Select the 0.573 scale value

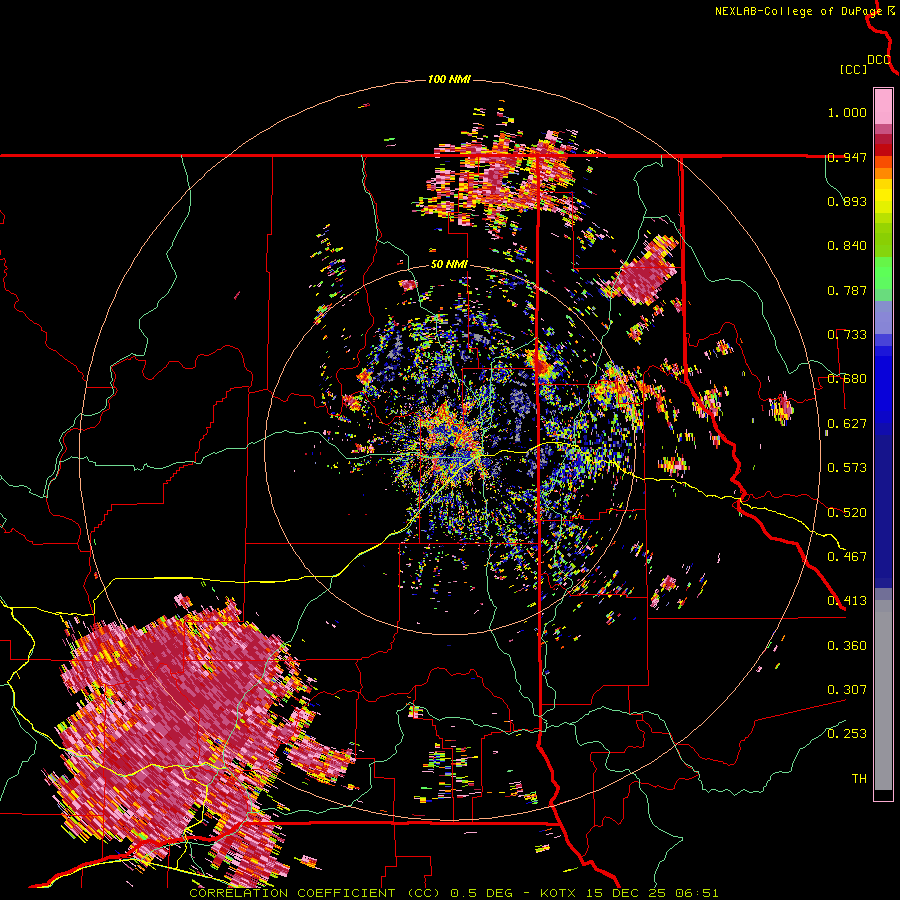(847, 468)
